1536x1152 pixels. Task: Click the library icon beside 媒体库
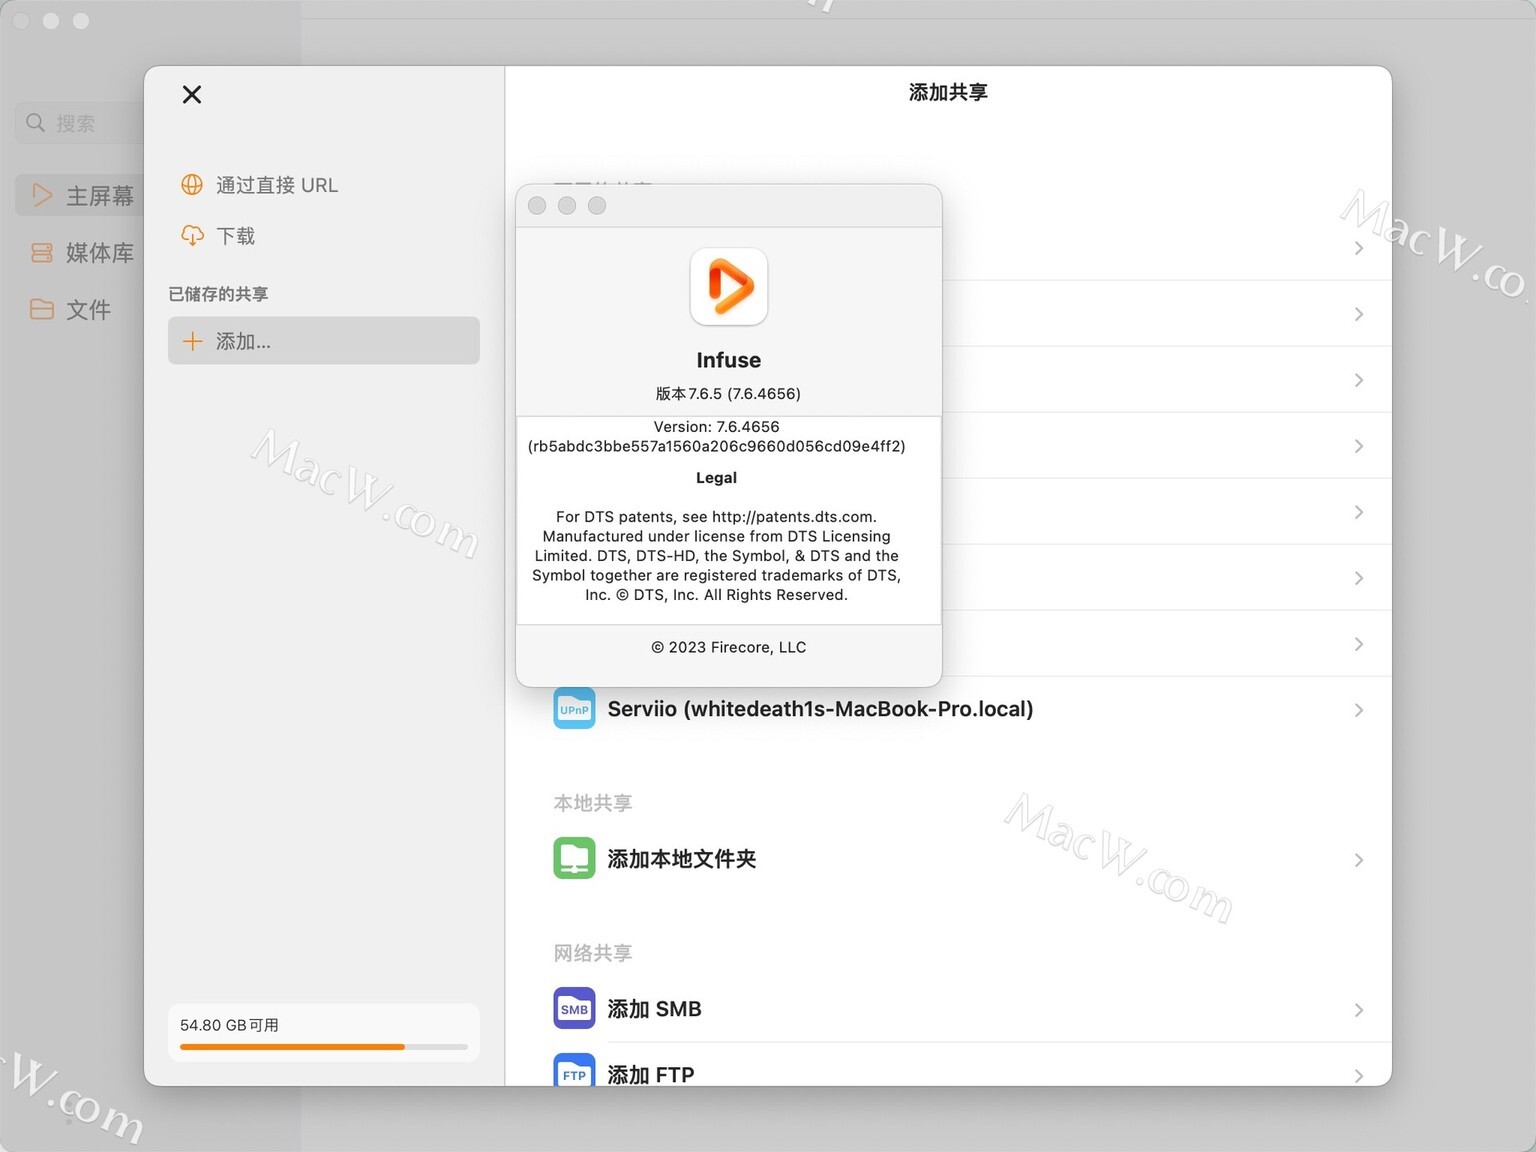[x=41, y=252]
